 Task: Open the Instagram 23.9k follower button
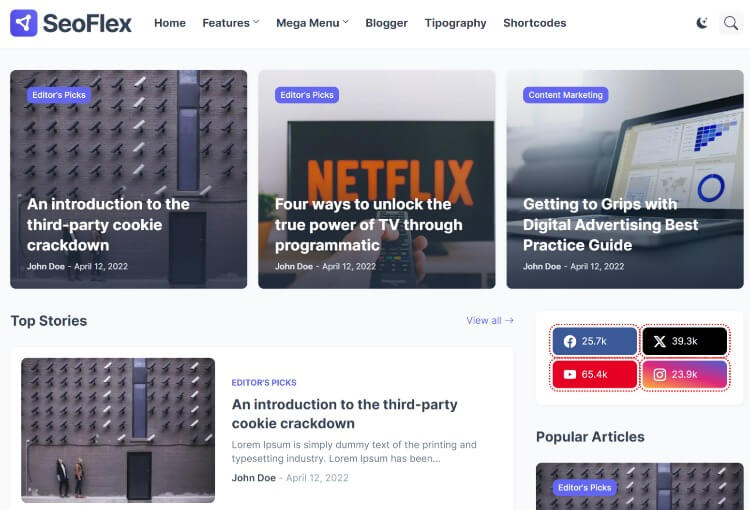pos(684,375)
